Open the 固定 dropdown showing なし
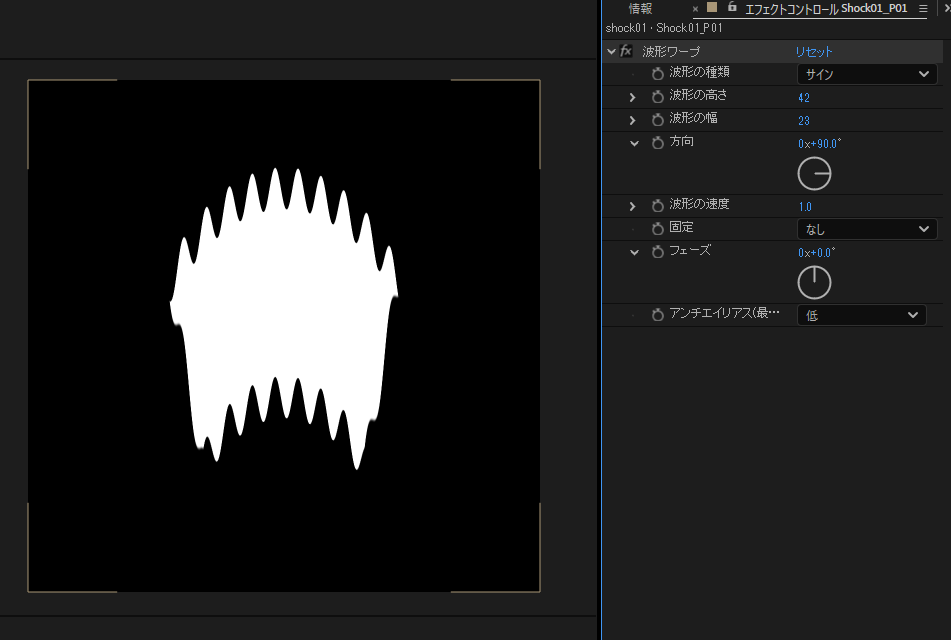Viewport: 951px width, 640px height. pyautogui.click(x=866, y=229)
